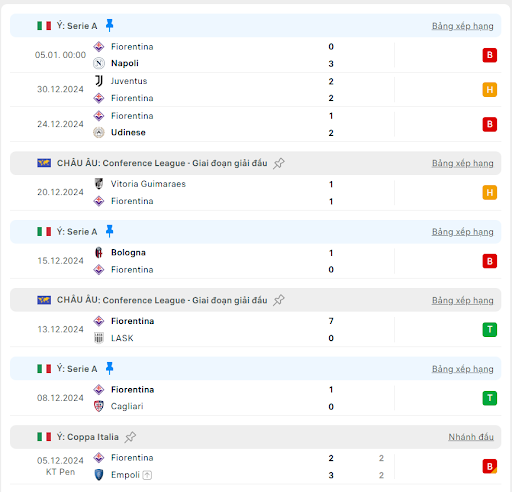The image size is (512, 492).
Task: Click the Cagliari club badge
Action: (99, 406)
